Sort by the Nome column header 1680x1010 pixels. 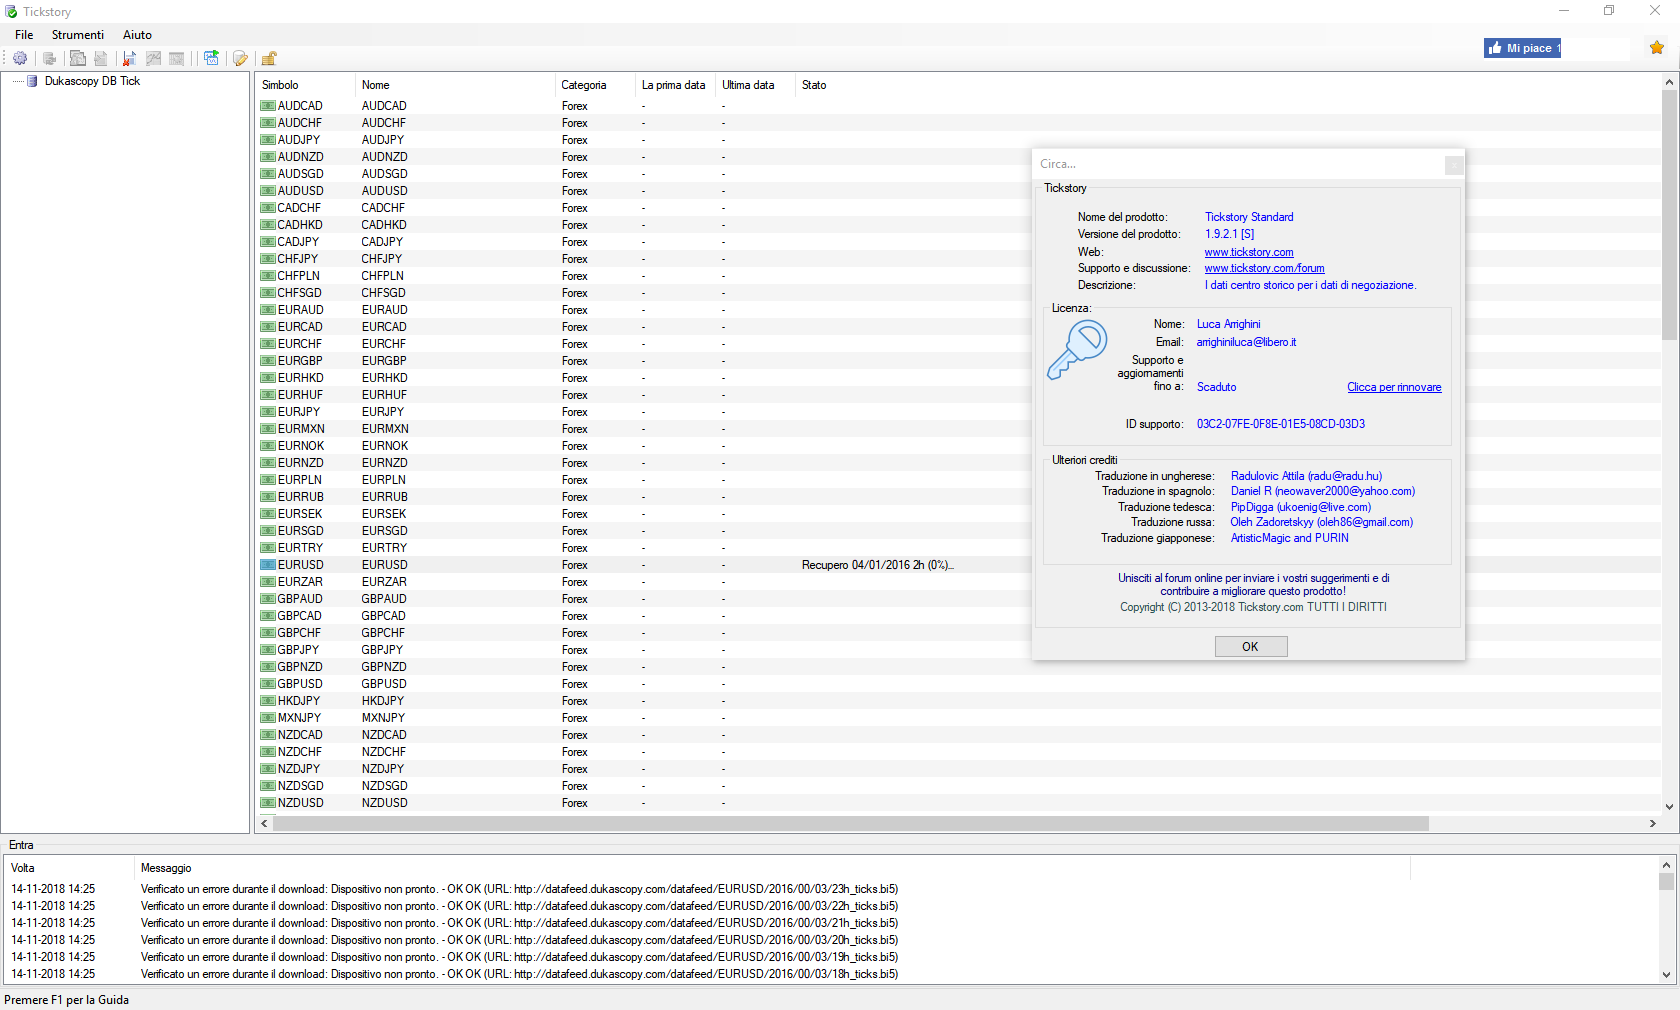(x=455, y=85)
